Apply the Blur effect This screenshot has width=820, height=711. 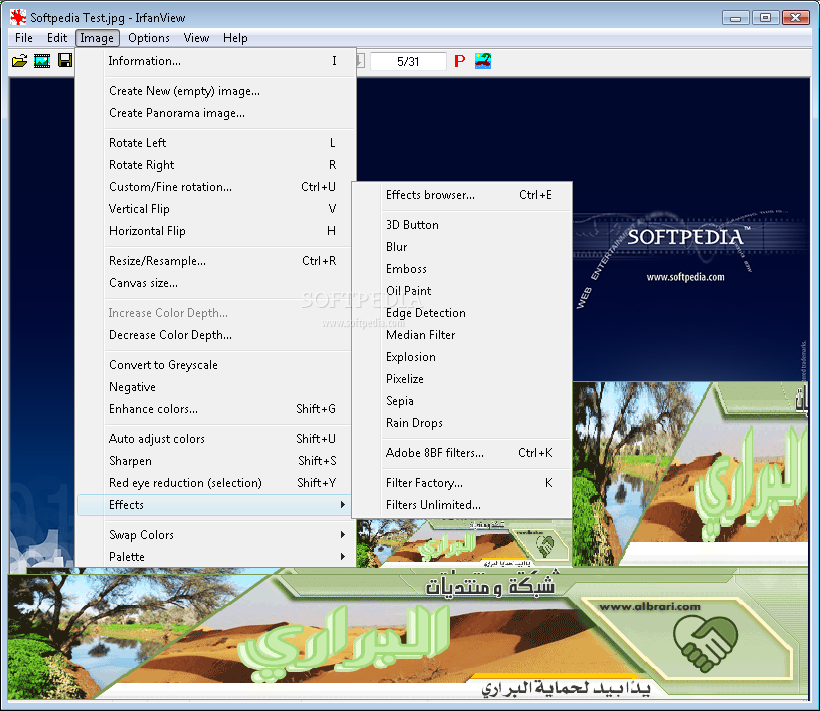coord(462,247)
